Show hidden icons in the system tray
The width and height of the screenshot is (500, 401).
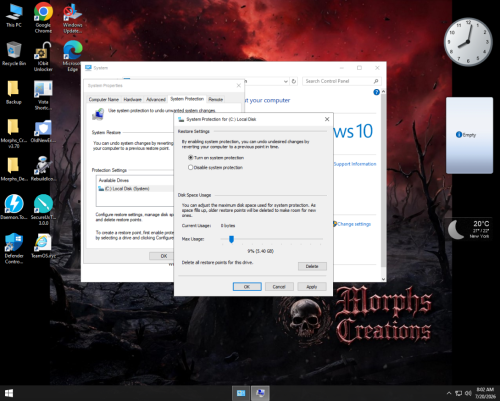click(x=449, y=393)
